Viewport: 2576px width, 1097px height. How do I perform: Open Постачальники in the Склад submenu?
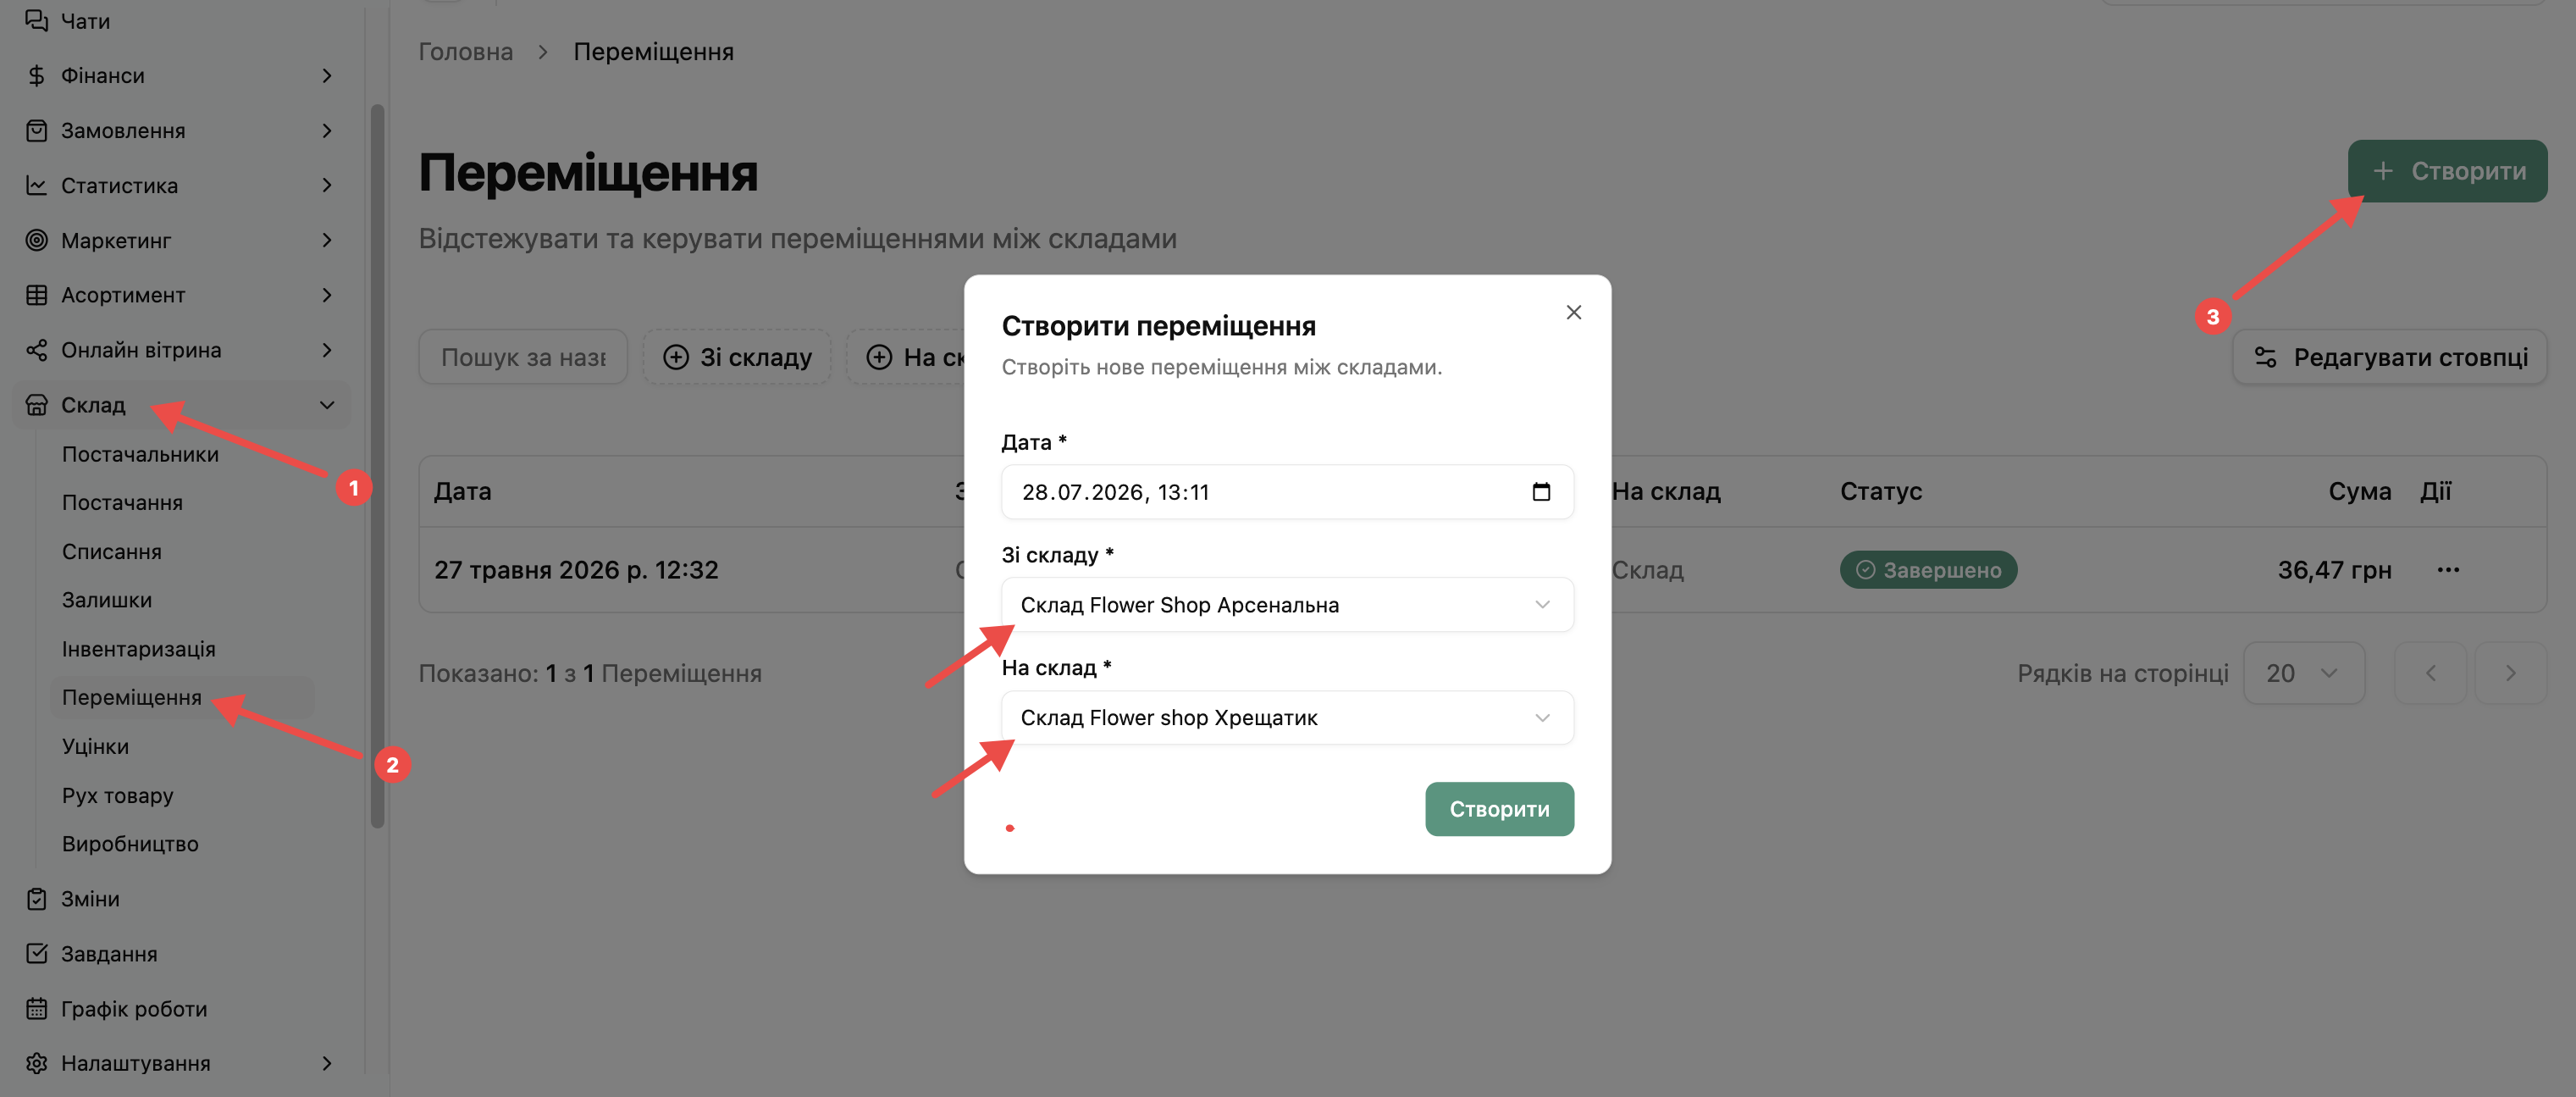click(x=140, y=454)
